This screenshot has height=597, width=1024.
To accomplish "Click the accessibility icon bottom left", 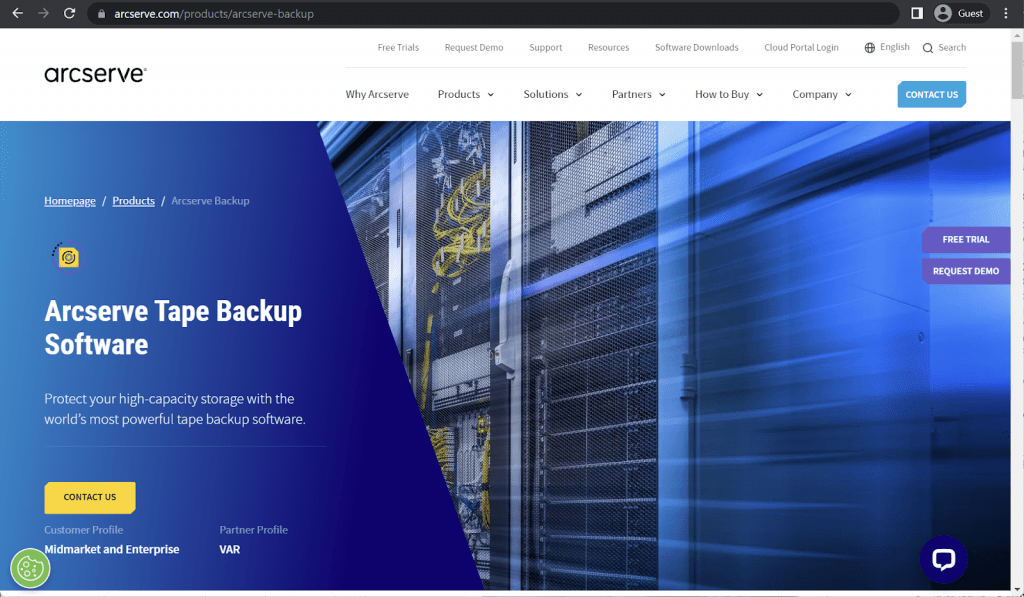I will coord(29,568).
